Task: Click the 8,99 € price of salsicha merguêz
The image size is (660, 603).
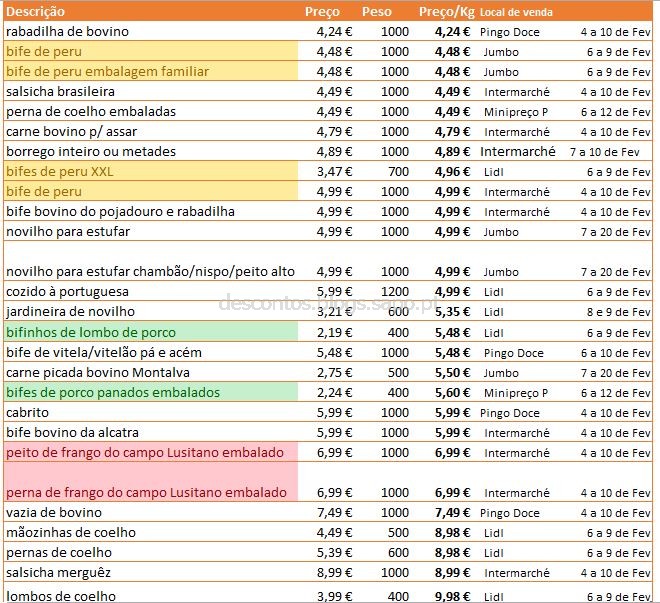Action: click(334, 573)
